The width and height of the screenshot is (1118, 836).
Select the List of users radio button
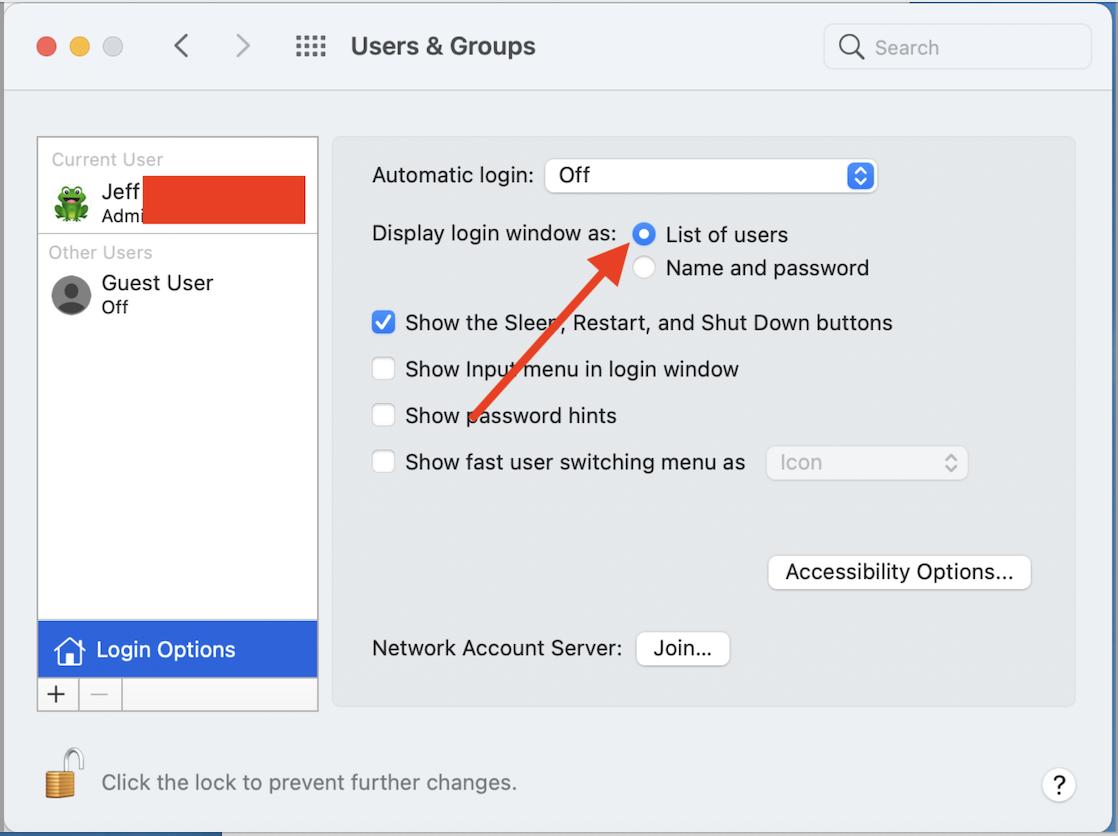point(645,235)
